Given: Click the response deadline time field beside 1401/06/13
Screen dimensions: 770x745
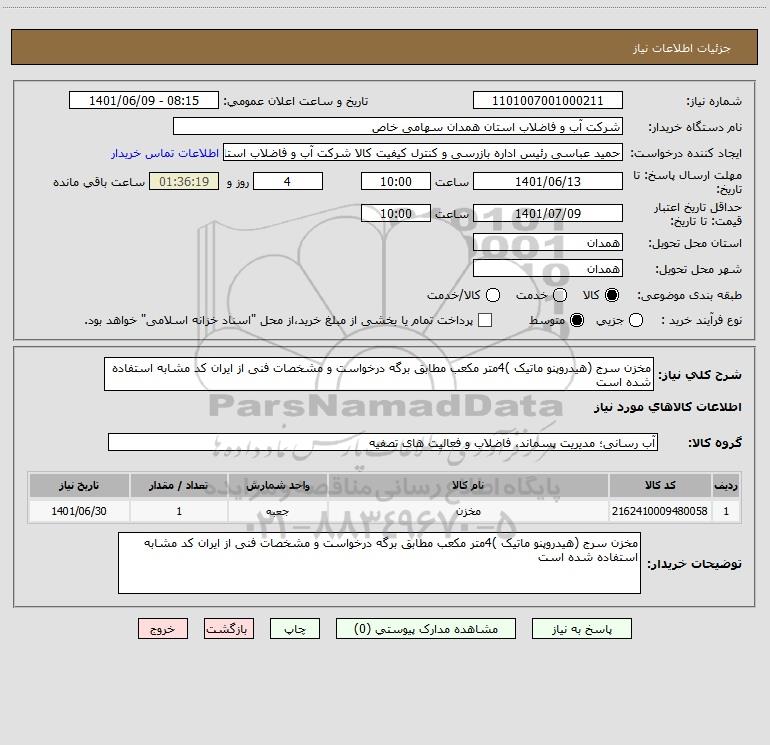Looking at the screenshot, I should (396, 181).
